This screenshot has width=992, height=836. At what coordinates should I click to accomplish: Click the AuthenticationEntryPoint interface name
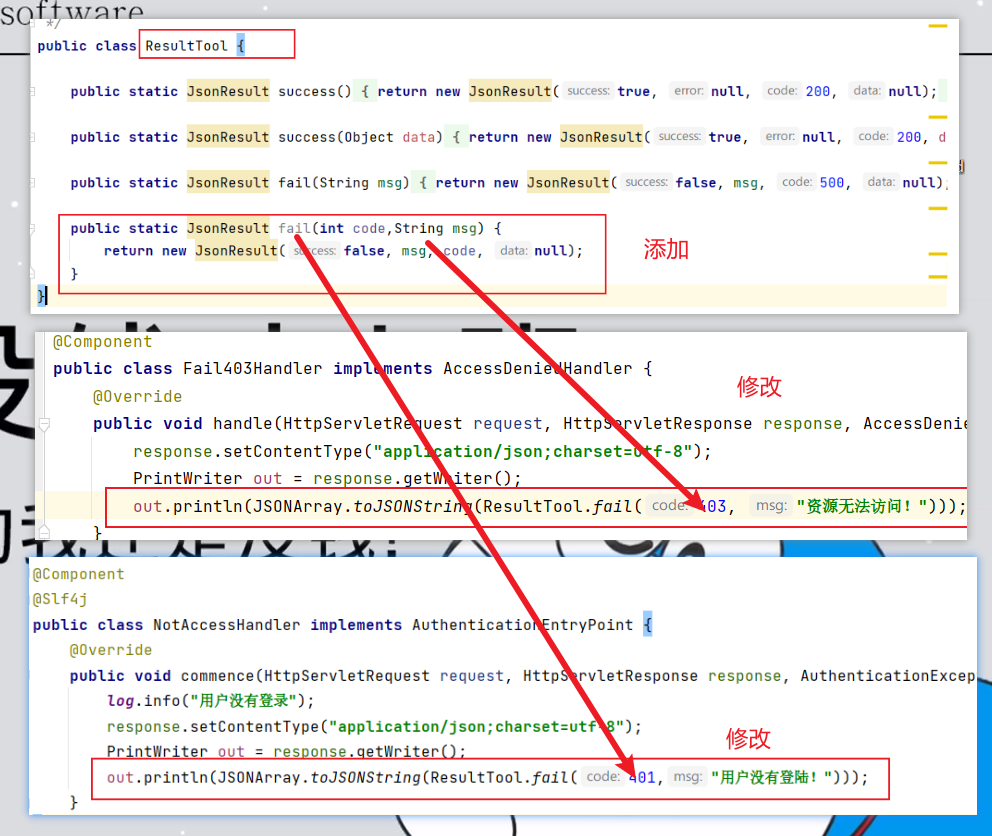[523, 625]
